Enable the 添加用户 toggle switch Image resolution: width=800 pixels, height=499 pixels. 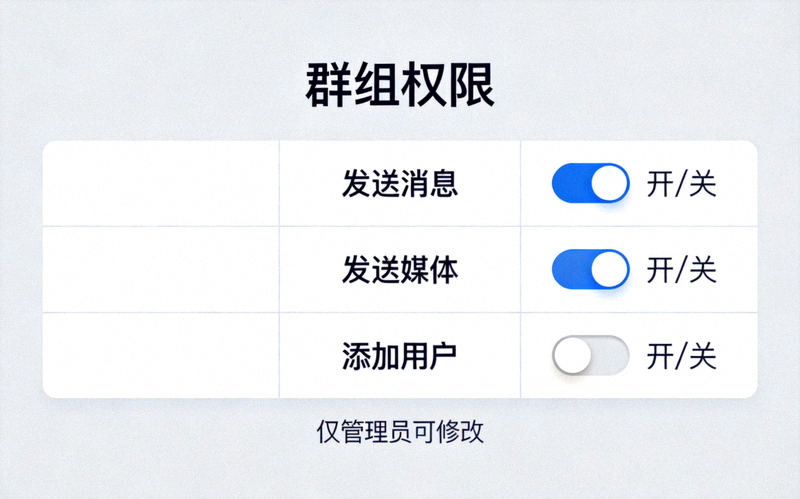pyautogui.click(x=590, y=355)
